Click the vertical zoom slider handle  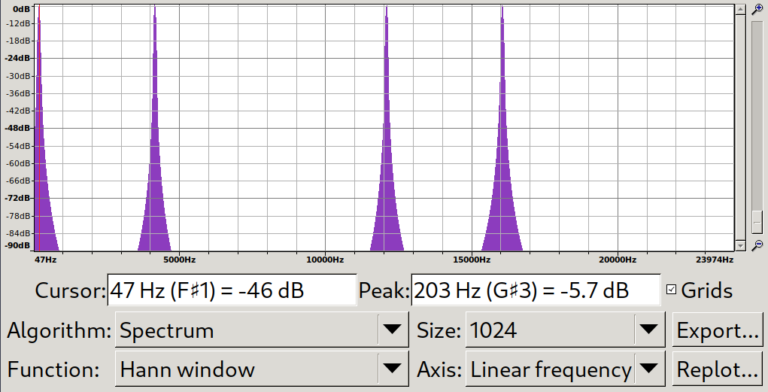point(757,221)
